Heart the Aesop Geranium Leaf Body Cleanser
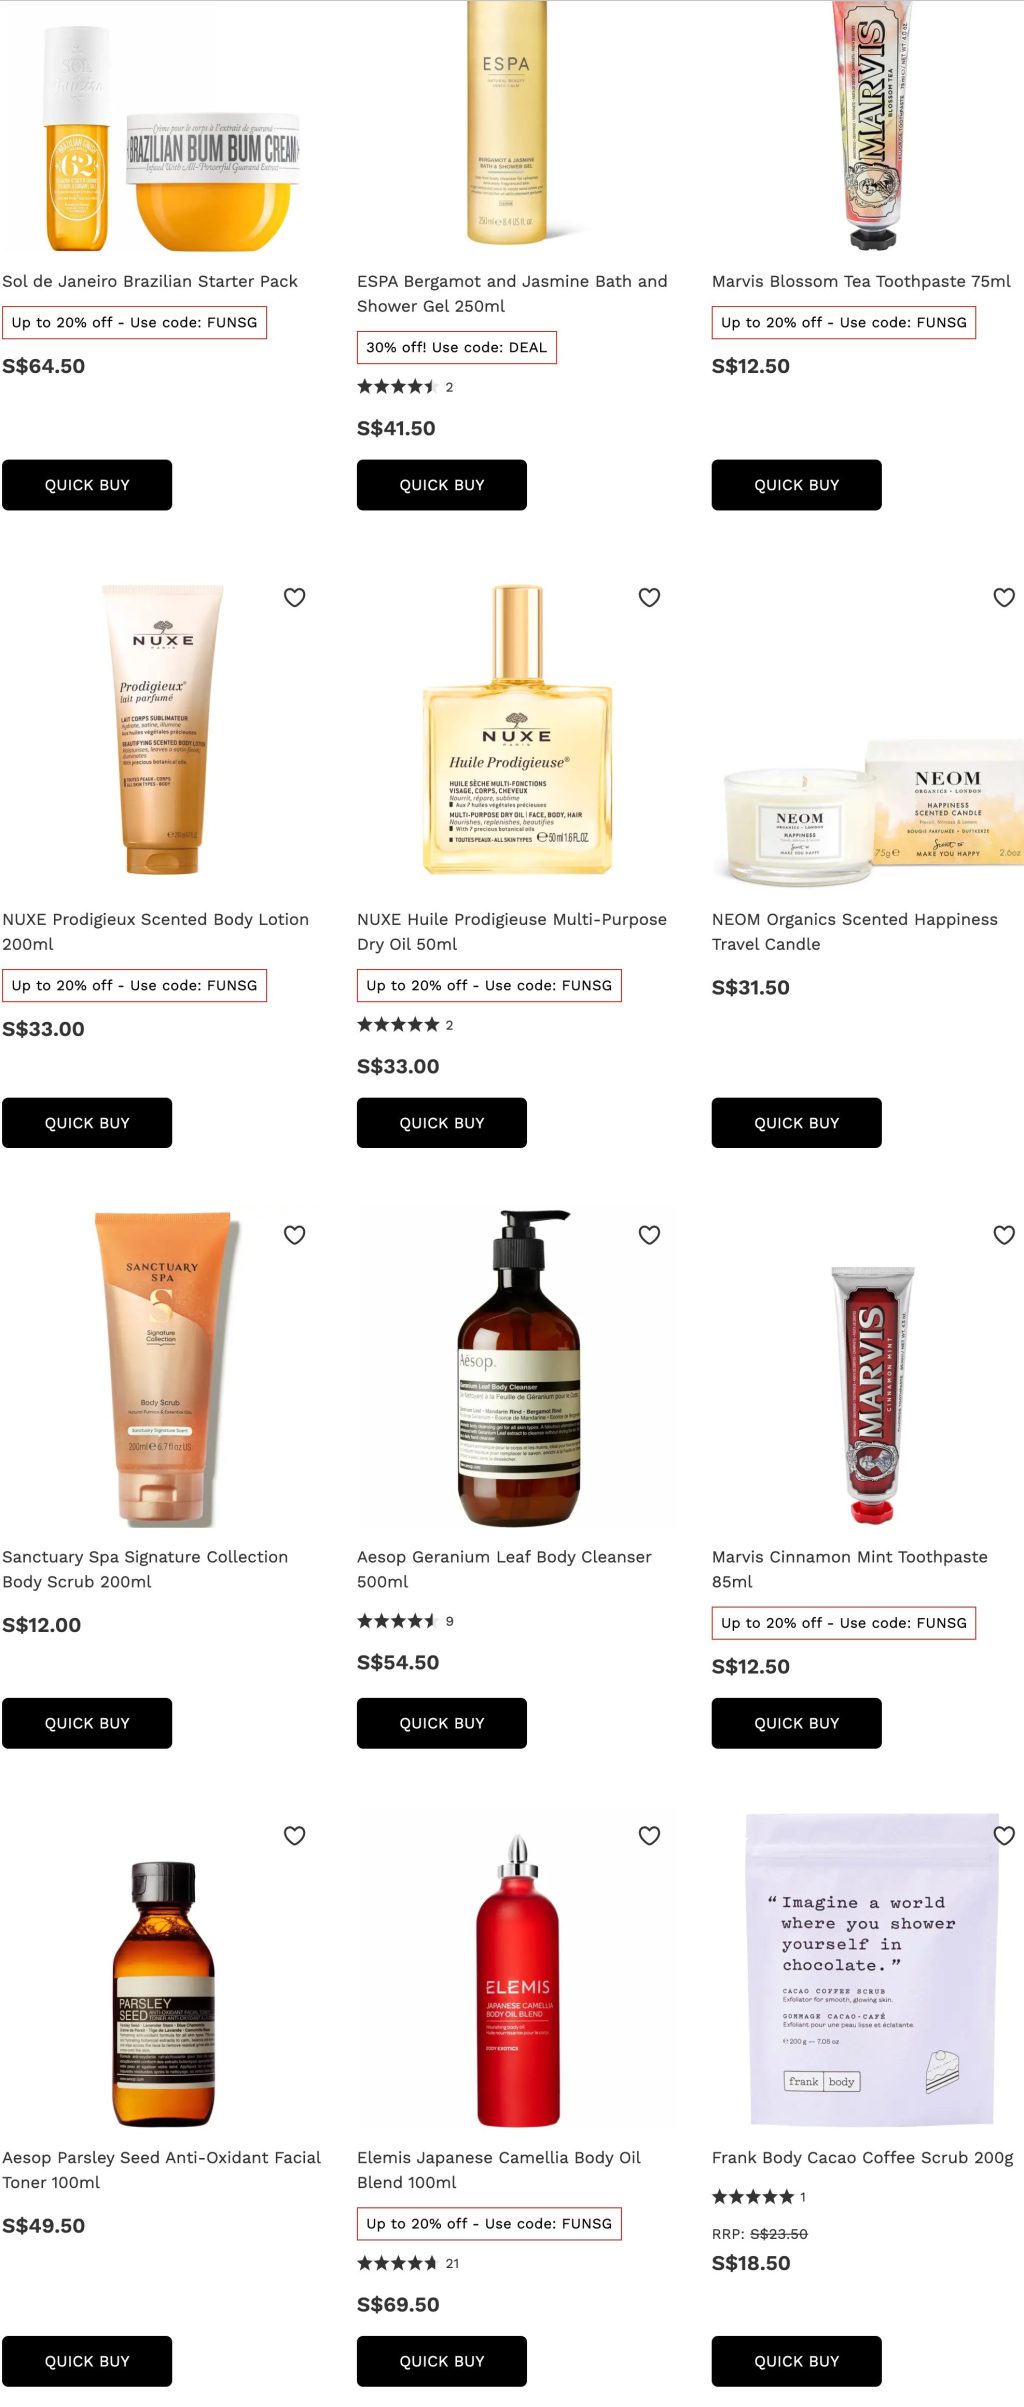Screen dimensions: 1024x2407 tap(649, 1235)
